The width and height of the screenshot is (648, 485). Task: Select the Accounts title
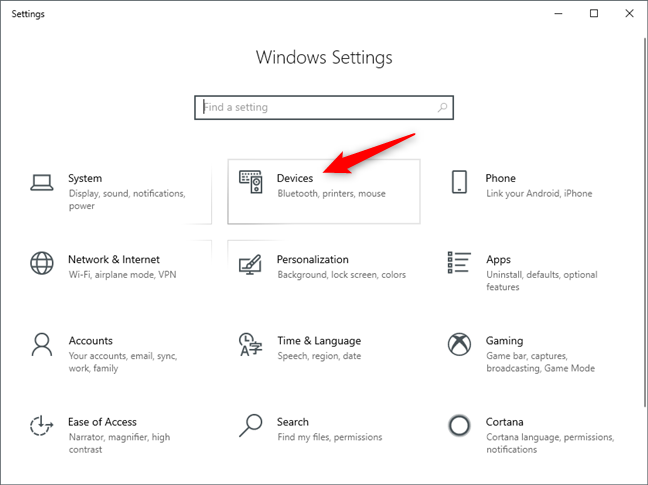tap(91, 341)
